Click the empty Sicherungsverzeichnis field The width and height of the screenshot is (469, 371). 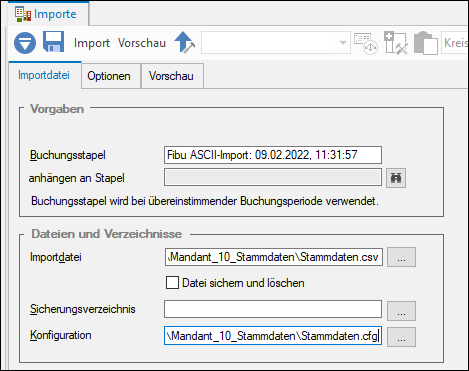pos(273,309)
